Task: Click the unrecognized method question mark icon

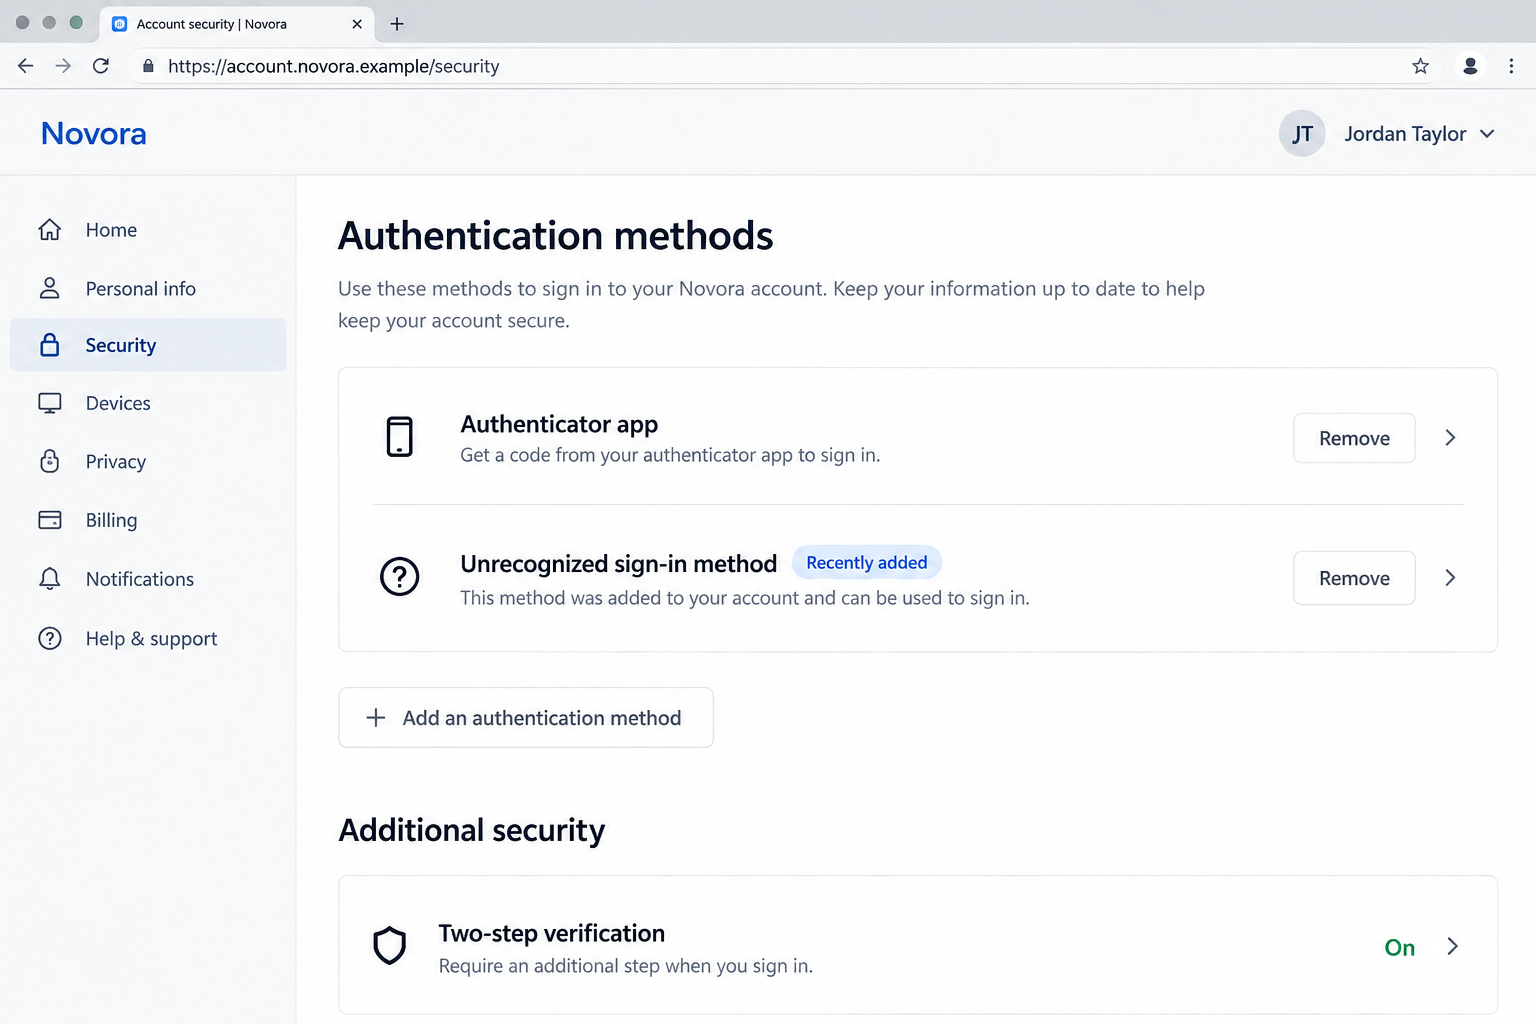Action: point(400,577)
